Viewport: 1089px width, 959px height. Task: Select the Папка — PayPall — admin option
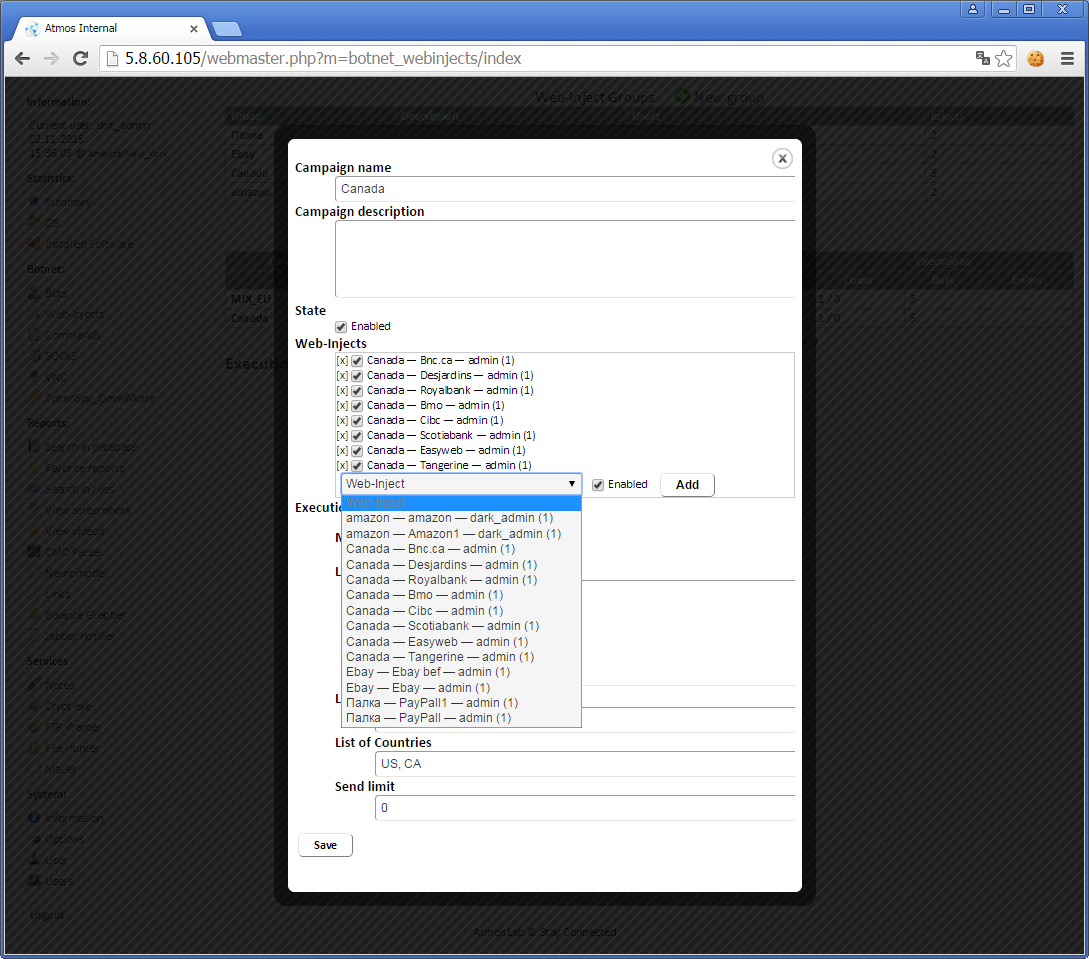(x=461, y=718)
